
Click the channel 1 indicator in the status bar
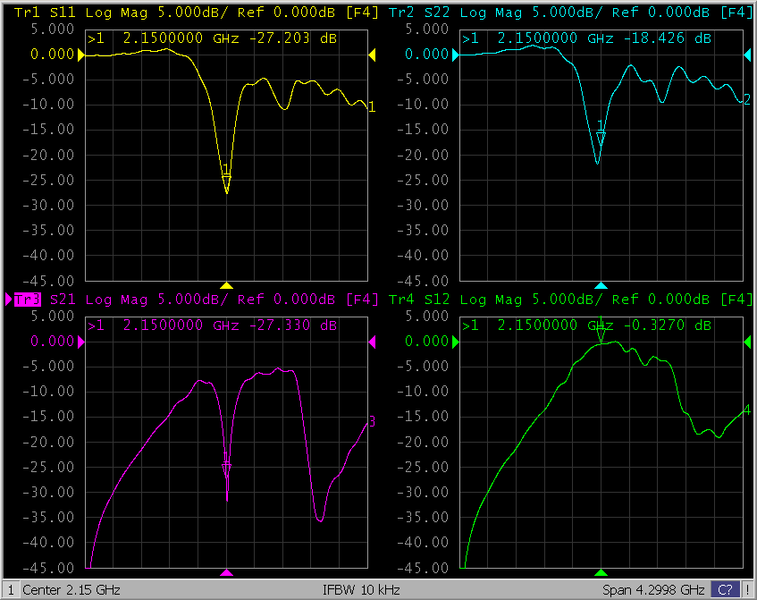[x=10, y=590]
